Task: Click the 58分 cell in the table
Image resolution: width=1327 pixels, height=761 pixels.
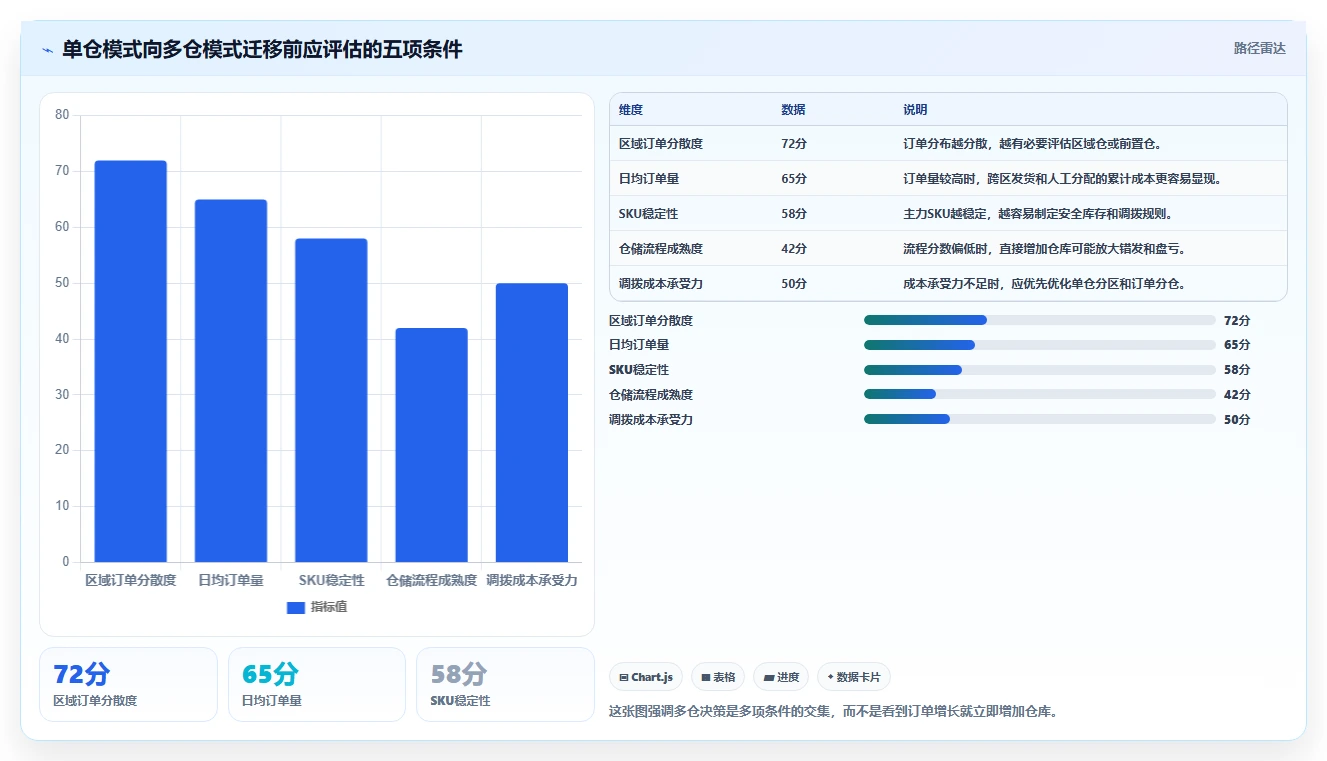Action: click(794, 214)
